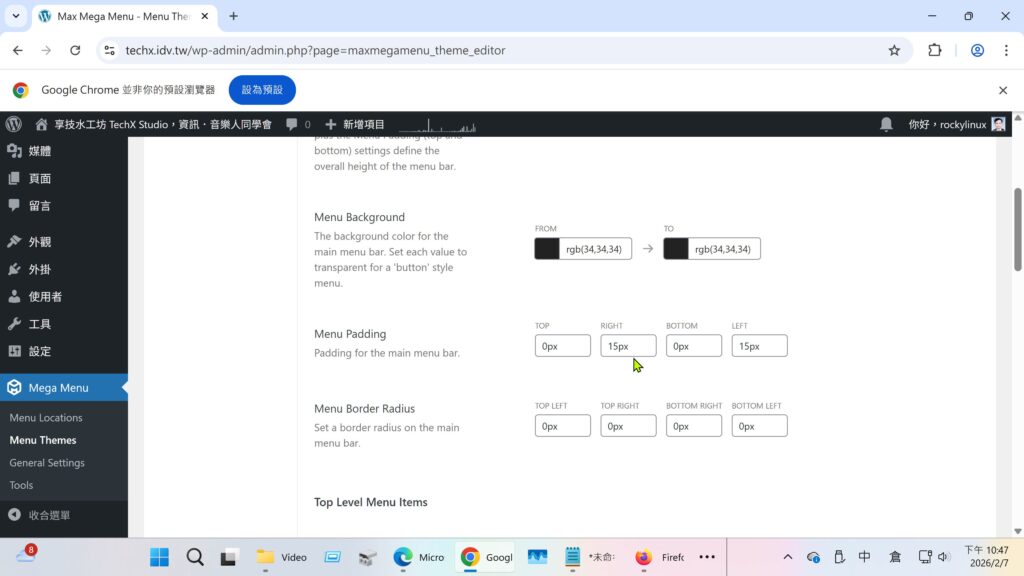Open the Chrome profile avatar icon

pos(977,50)
